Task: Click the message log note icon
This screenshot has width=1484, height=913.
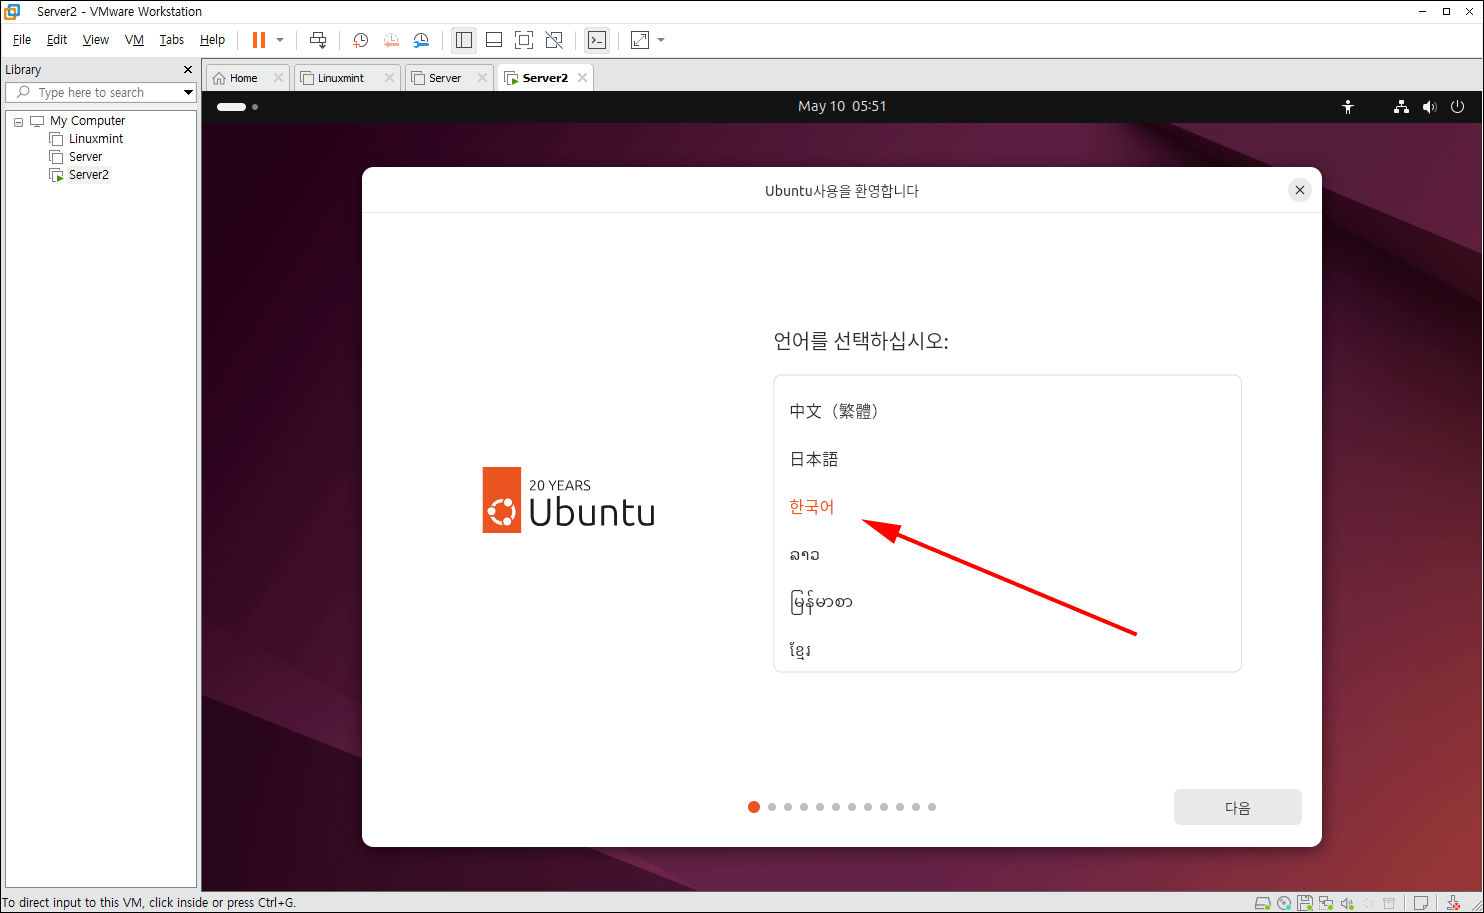Action: point(1421,903)
